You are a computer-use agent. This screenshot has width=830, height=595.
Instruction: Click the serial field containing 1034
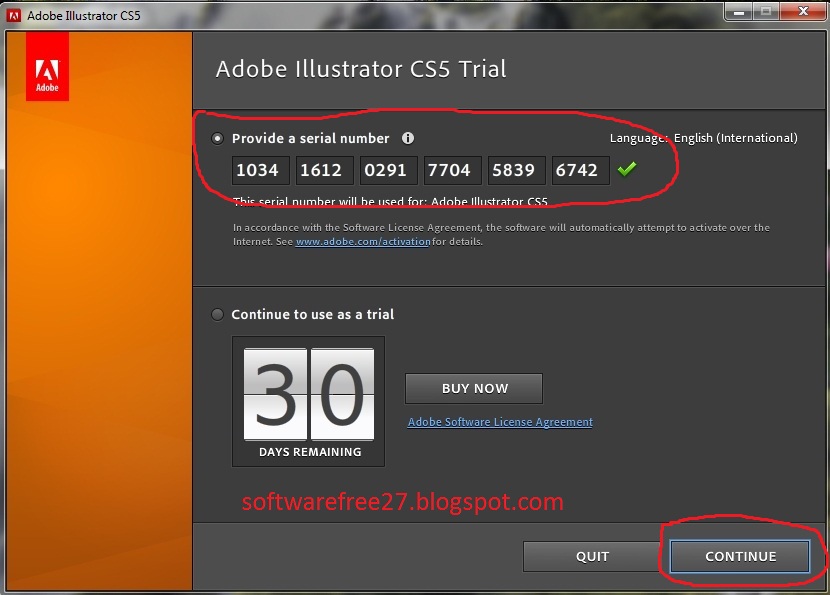click(x=261, y=170)
